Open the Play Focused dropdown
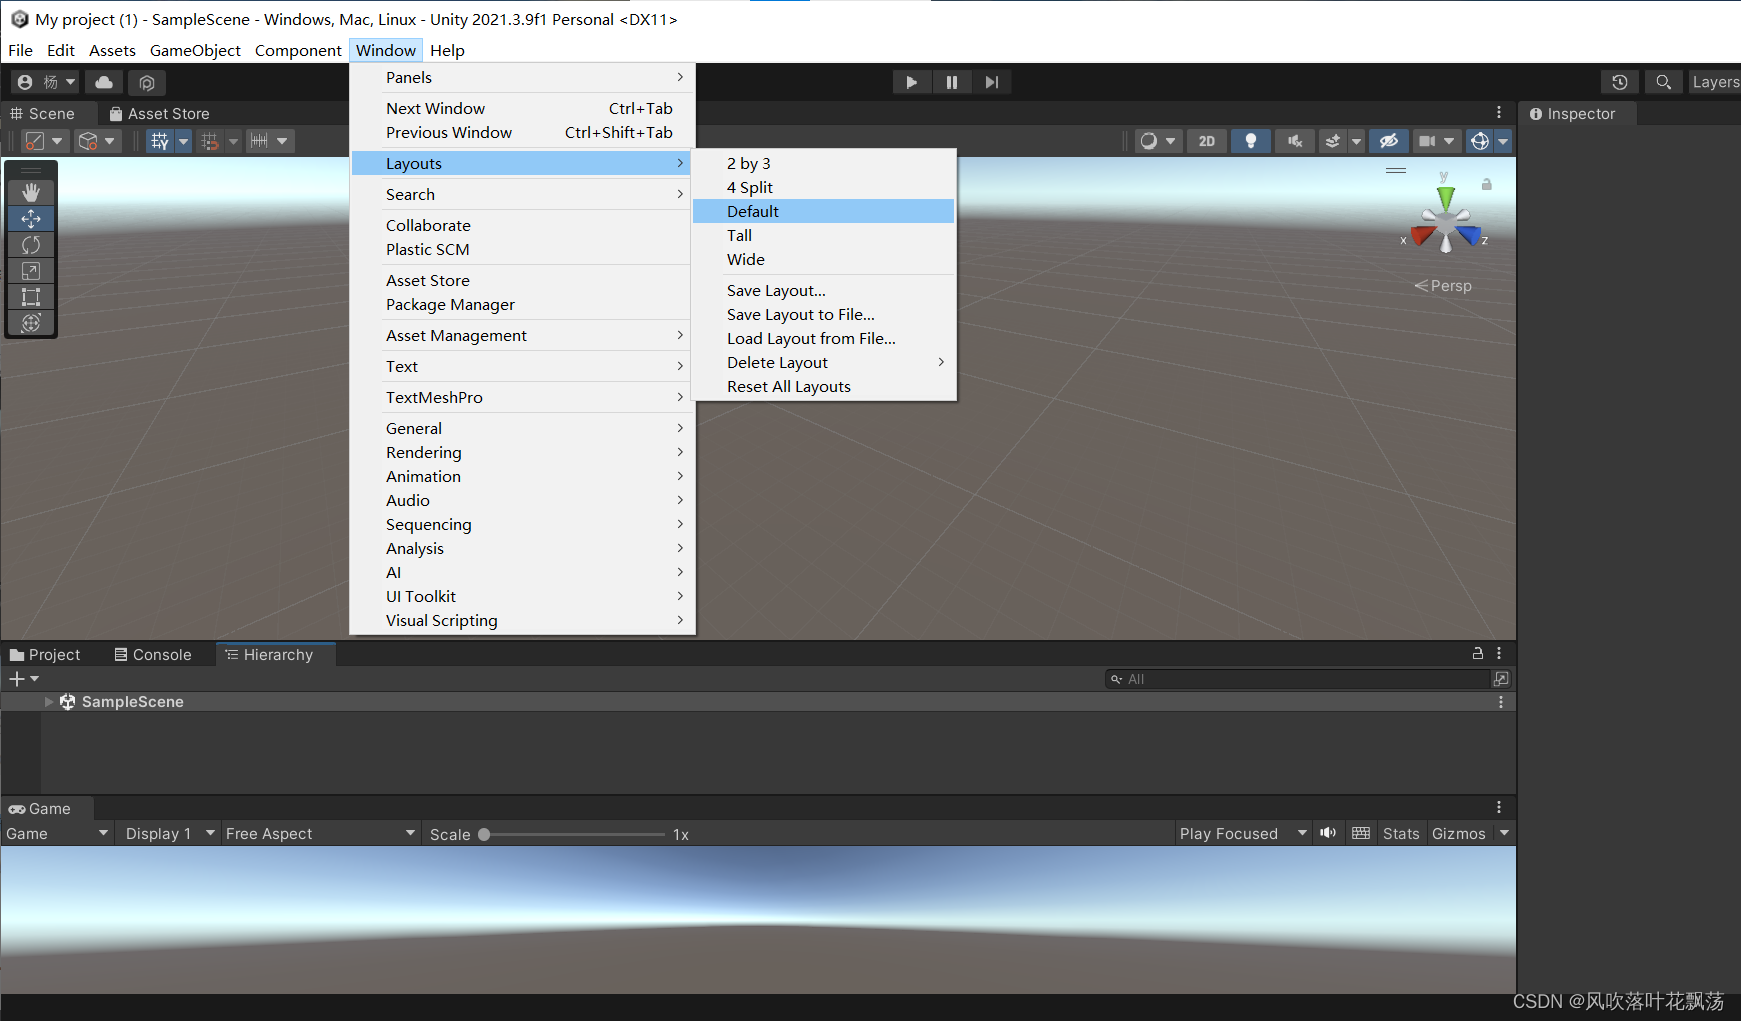1741x1021 pixels. click(1243, 833)
